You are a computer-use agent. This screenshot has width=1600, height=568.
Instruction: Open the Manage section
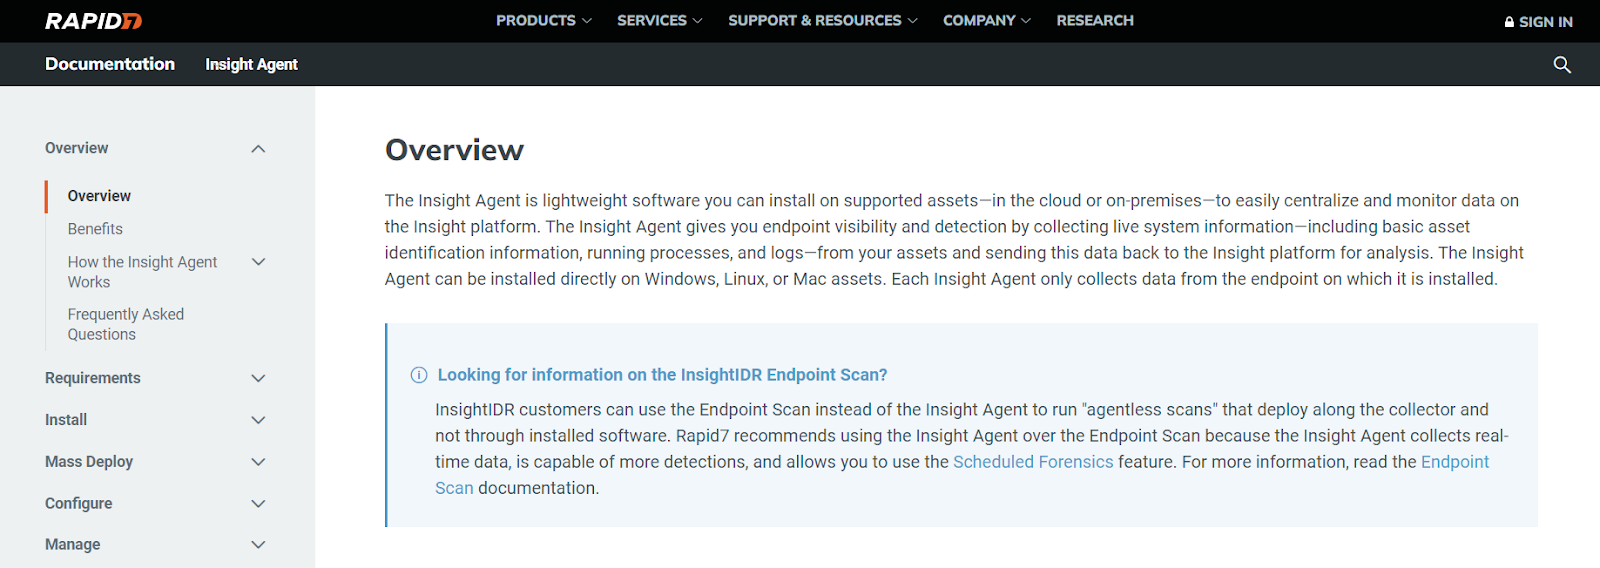tap(73, 545)
